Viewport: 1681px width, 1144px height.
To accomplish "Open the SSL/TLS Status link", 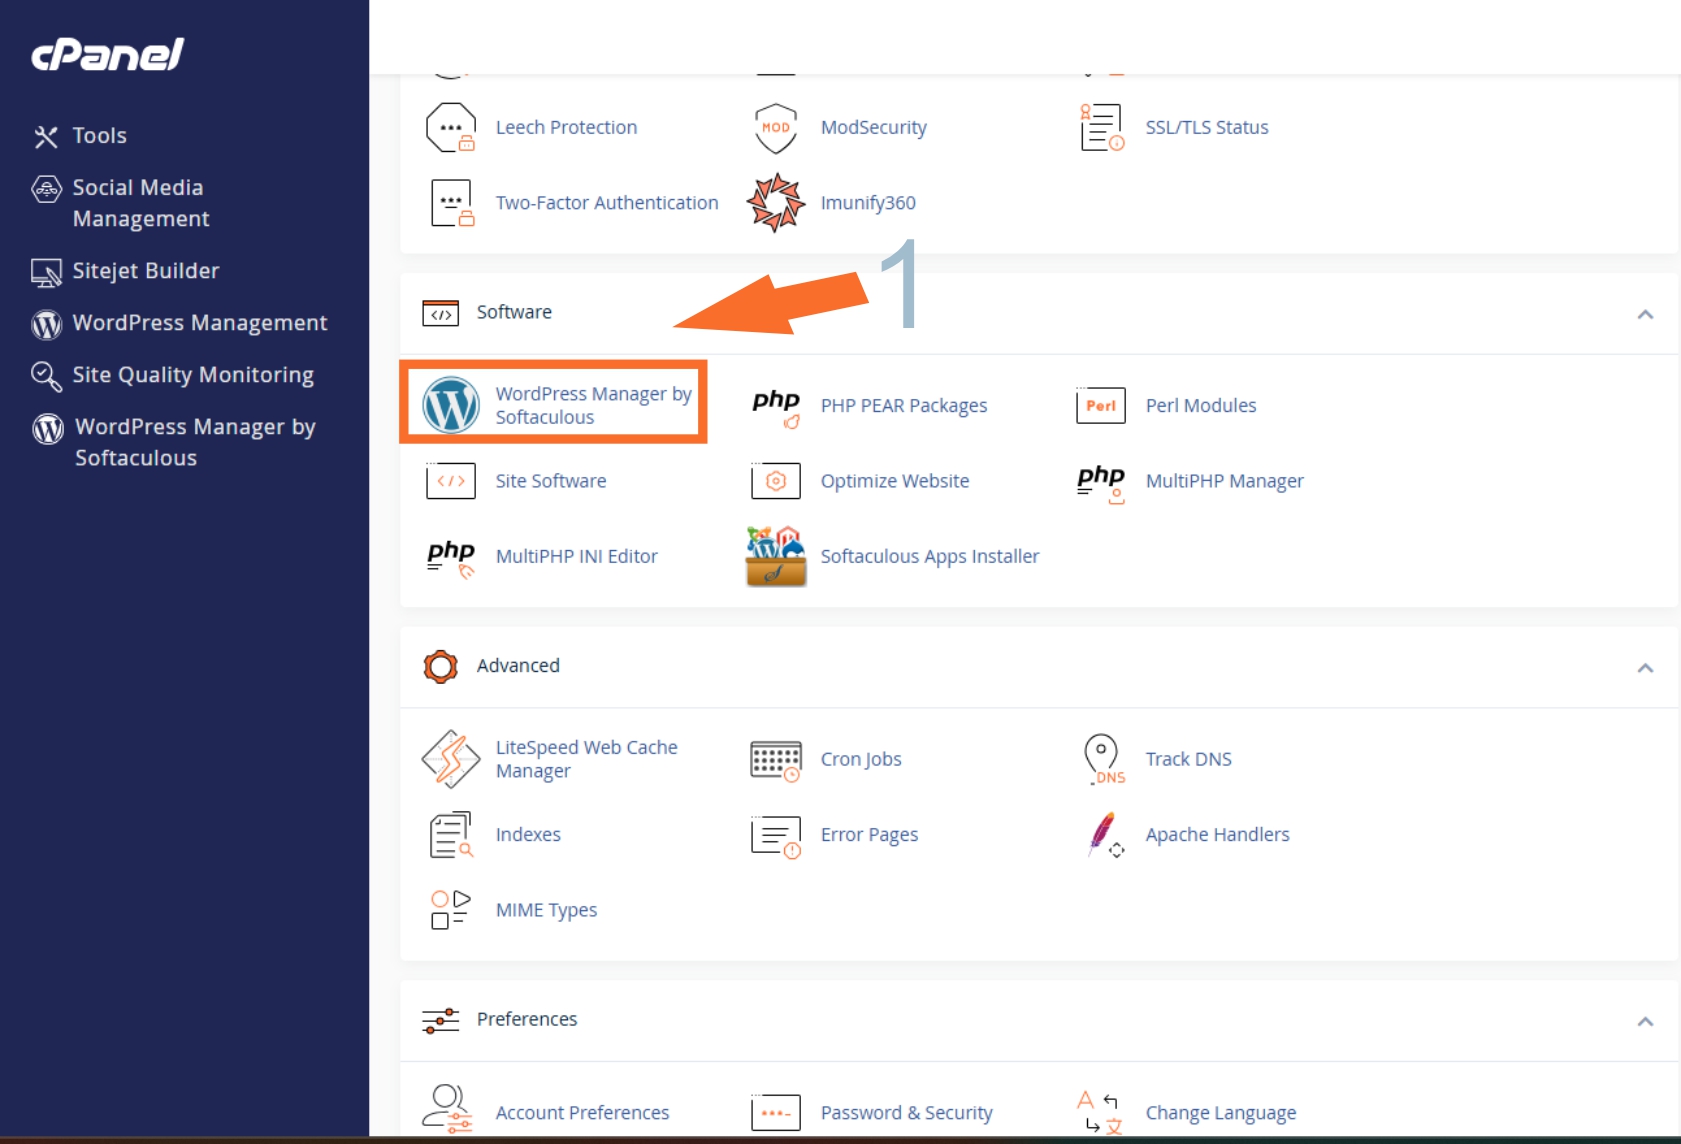I will click(1207, 127).
